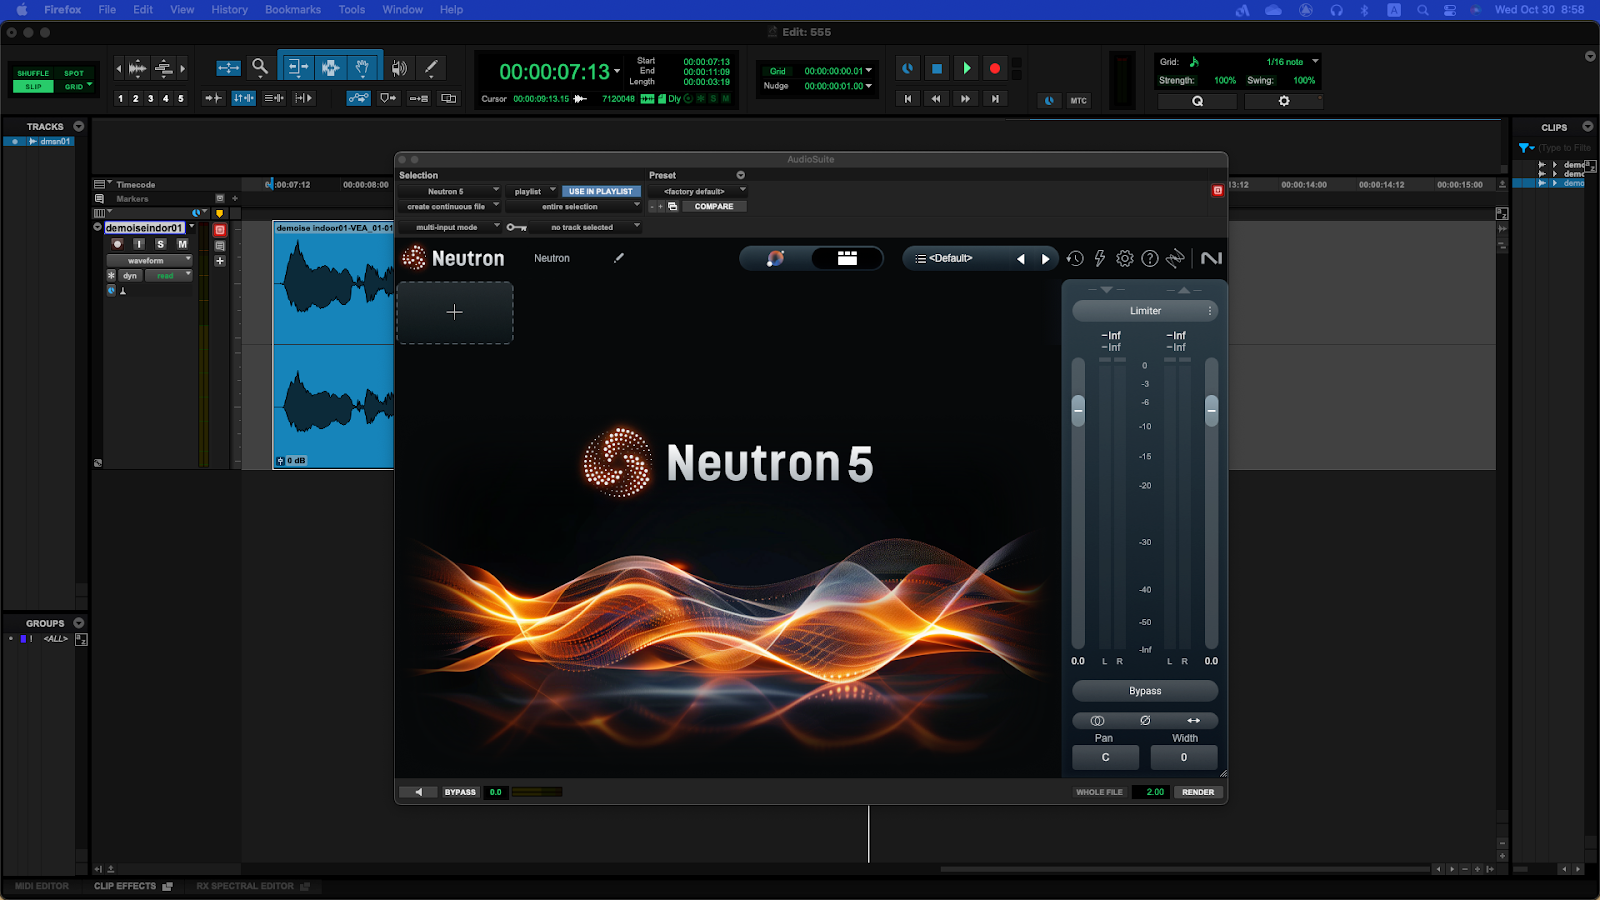Click the Neutron lightning bolt icon
The image size is (1600, 900).
coord(1100,259)
